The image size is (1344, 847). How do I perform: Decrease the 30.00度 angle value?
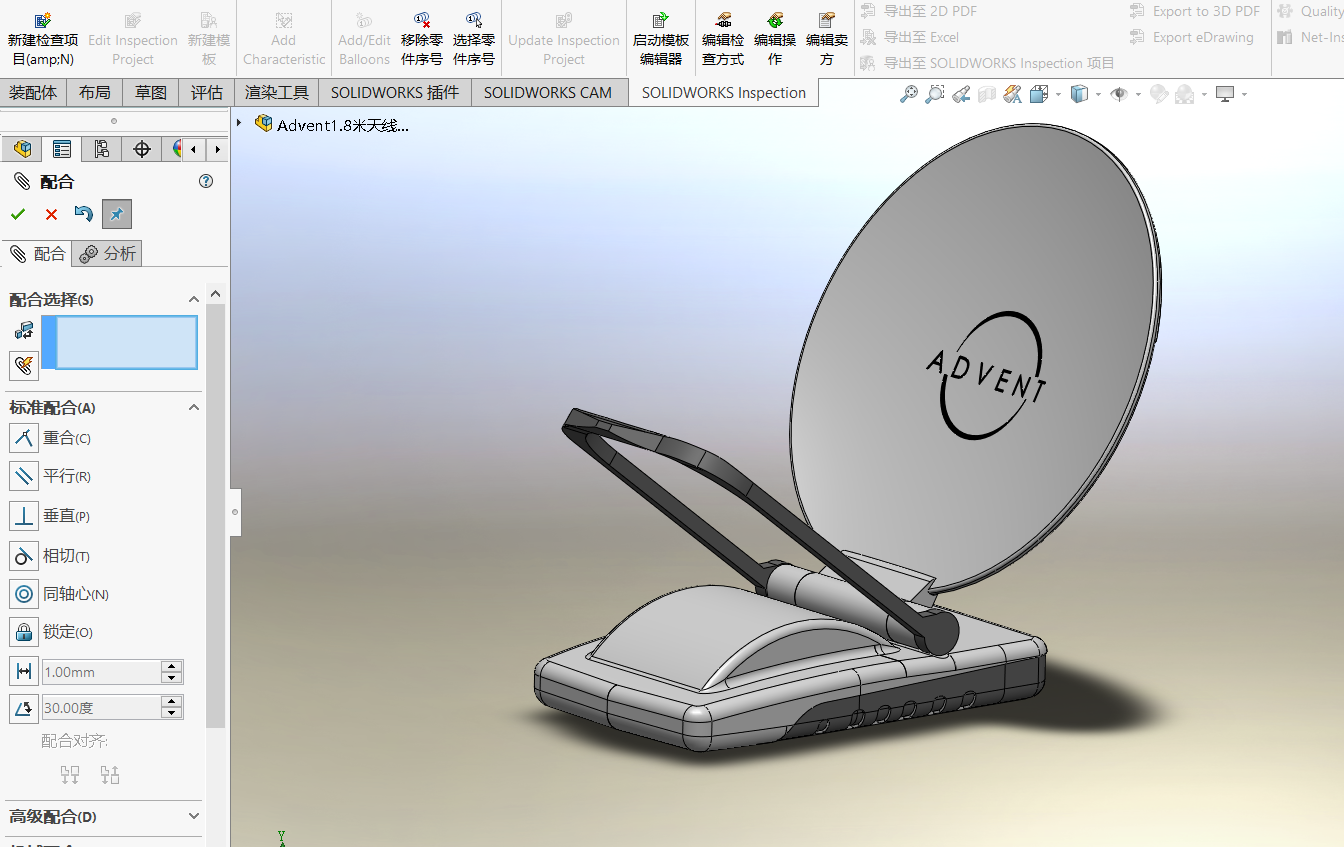tap(172, 713)
